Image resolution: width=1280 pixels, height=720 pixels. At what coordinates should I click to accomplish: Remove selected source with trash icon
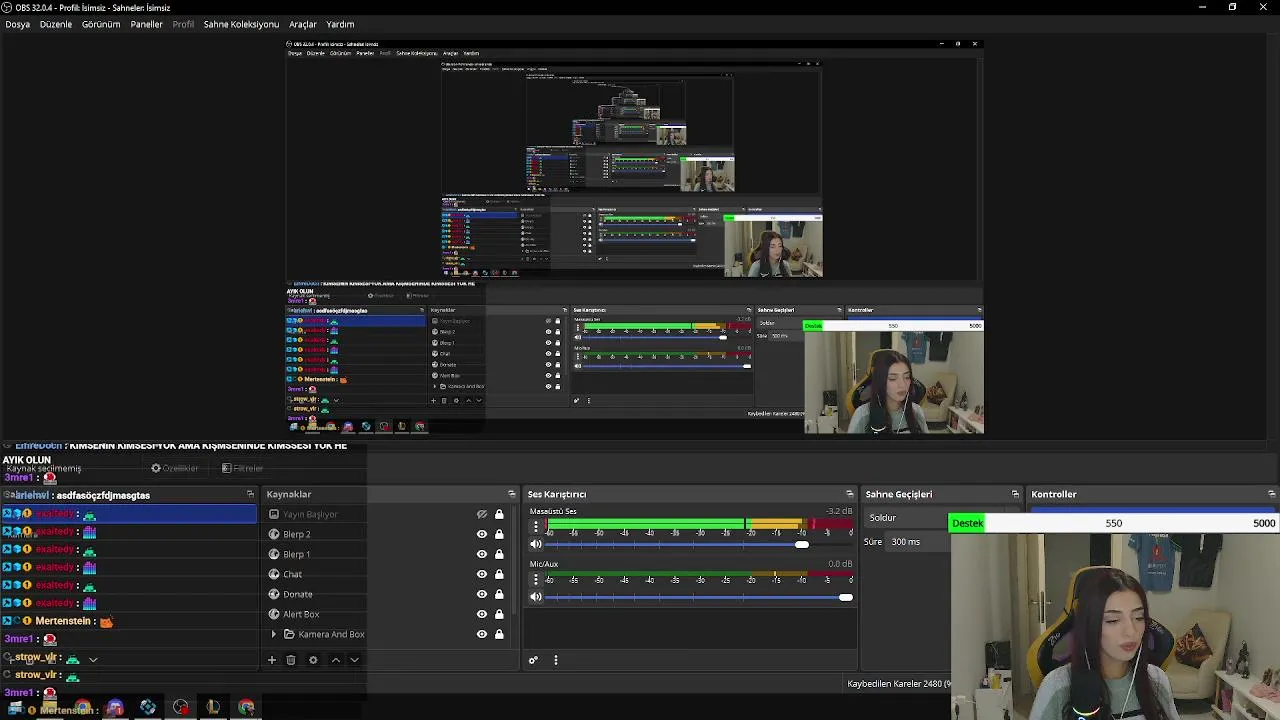[x=291, y=660]
